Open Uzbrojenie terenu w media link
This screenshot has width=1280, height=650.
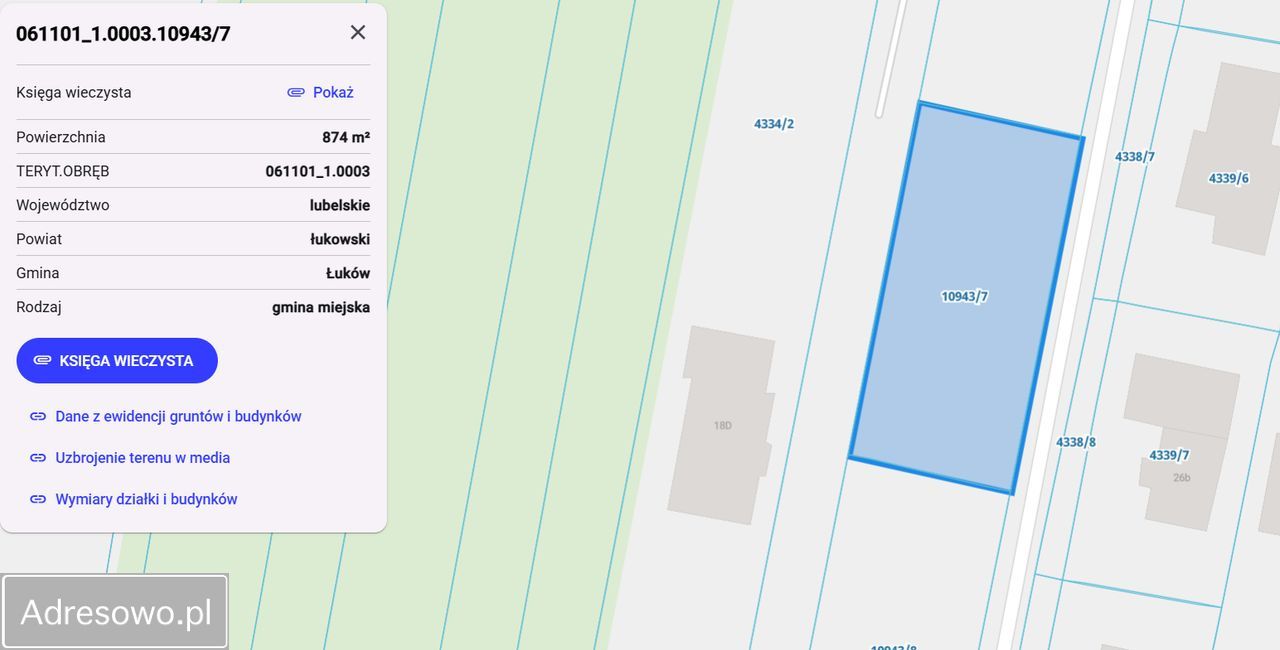(143, 458)
